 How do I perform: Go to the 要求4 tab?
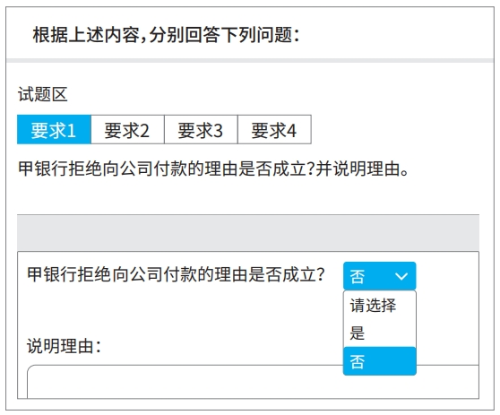(274, 130)
